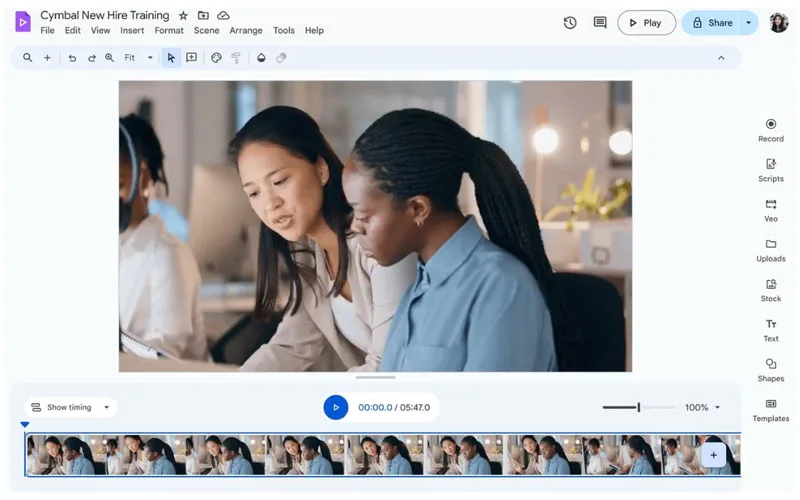Open the version history clock icon

click(570, 22)
